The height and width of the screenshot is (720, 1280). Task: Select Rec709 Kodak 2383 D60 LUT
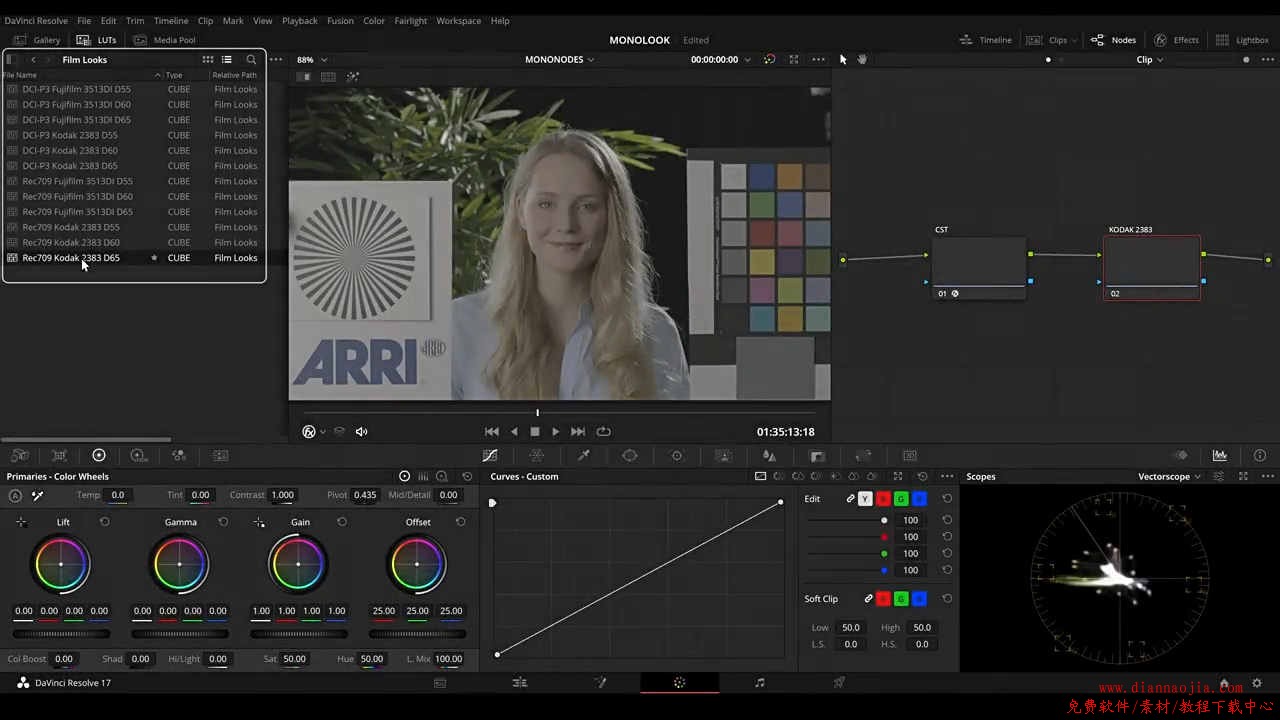coord(71,243)
